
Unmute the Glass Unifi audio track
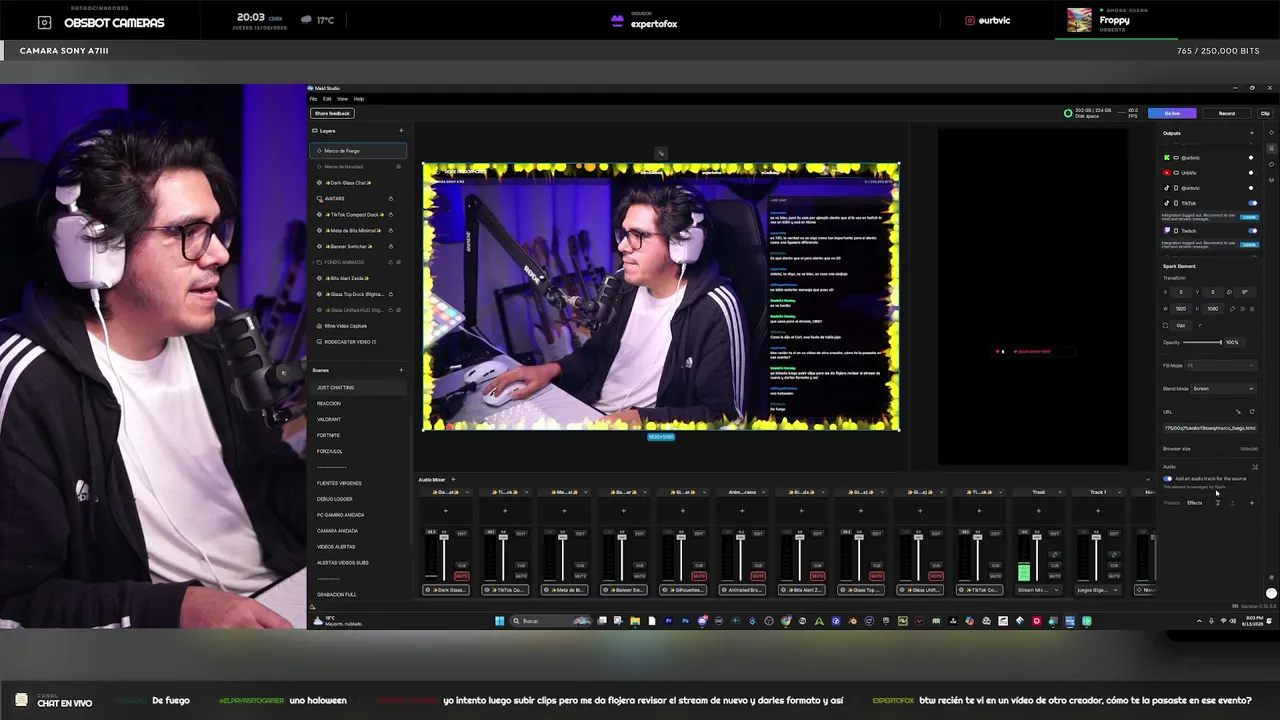tap(936, 576)
